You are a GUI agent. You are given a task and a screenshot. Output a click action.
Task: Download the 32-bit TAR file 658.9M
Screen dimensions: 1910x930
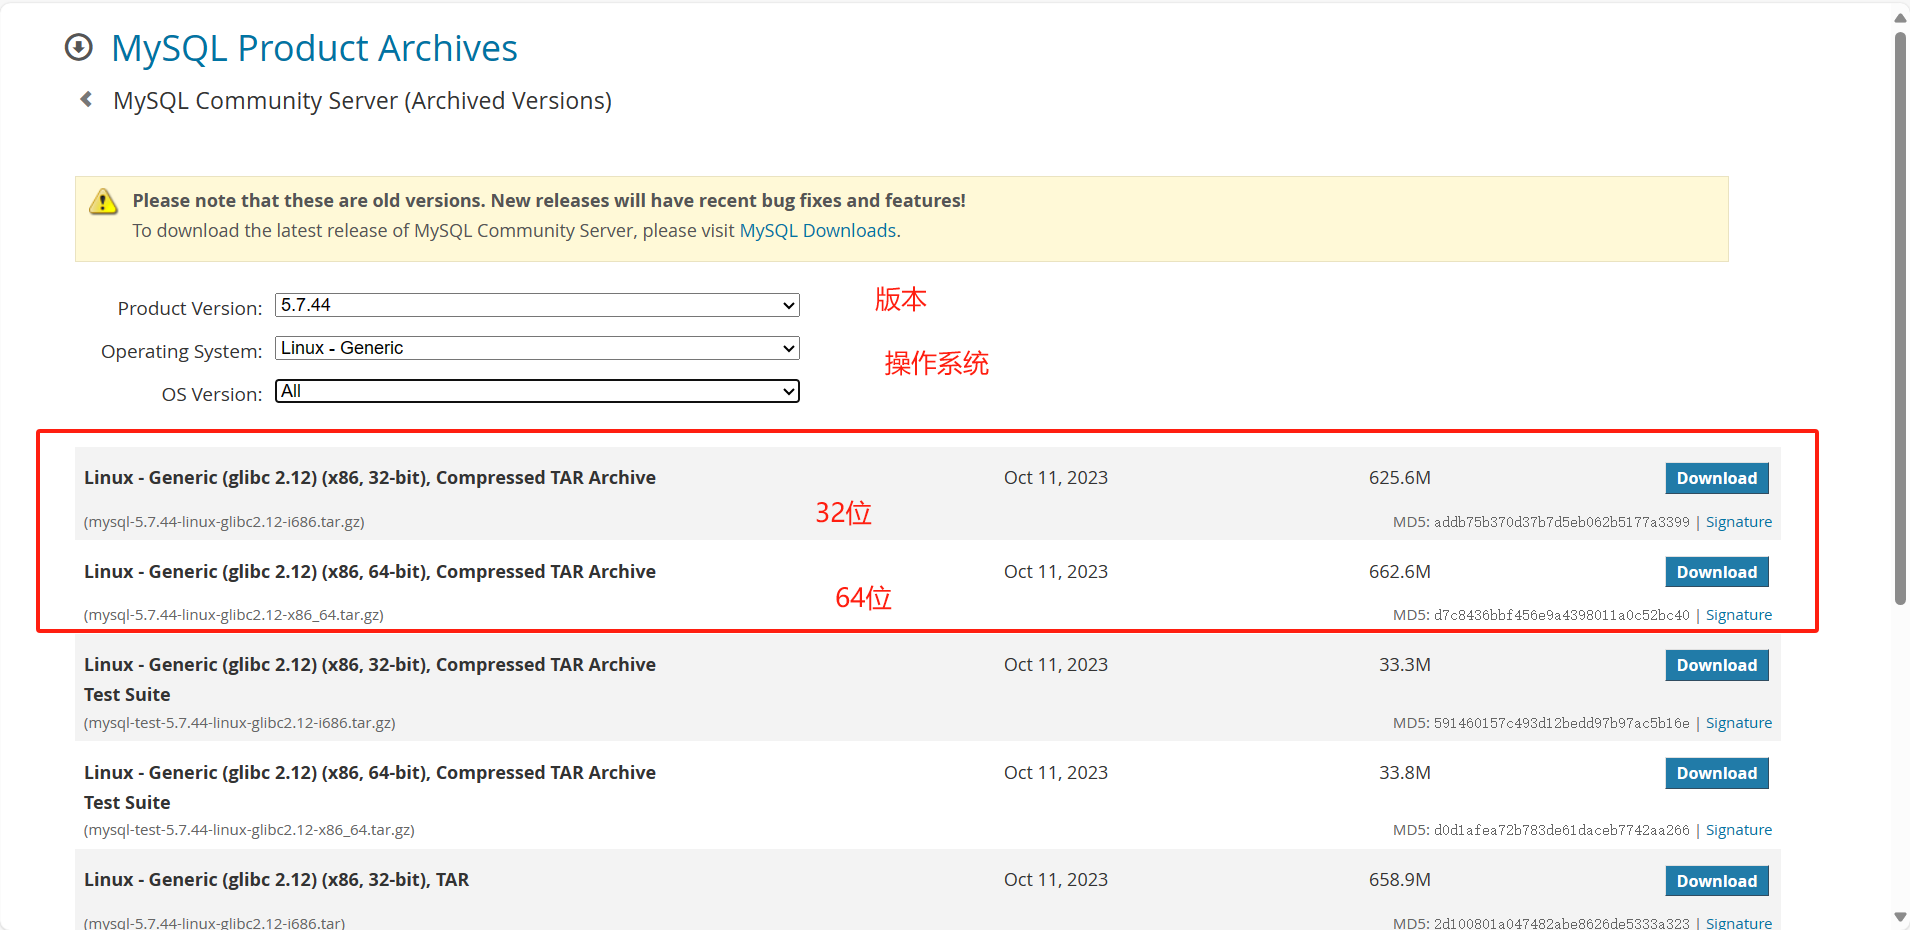coord(1716,881)
